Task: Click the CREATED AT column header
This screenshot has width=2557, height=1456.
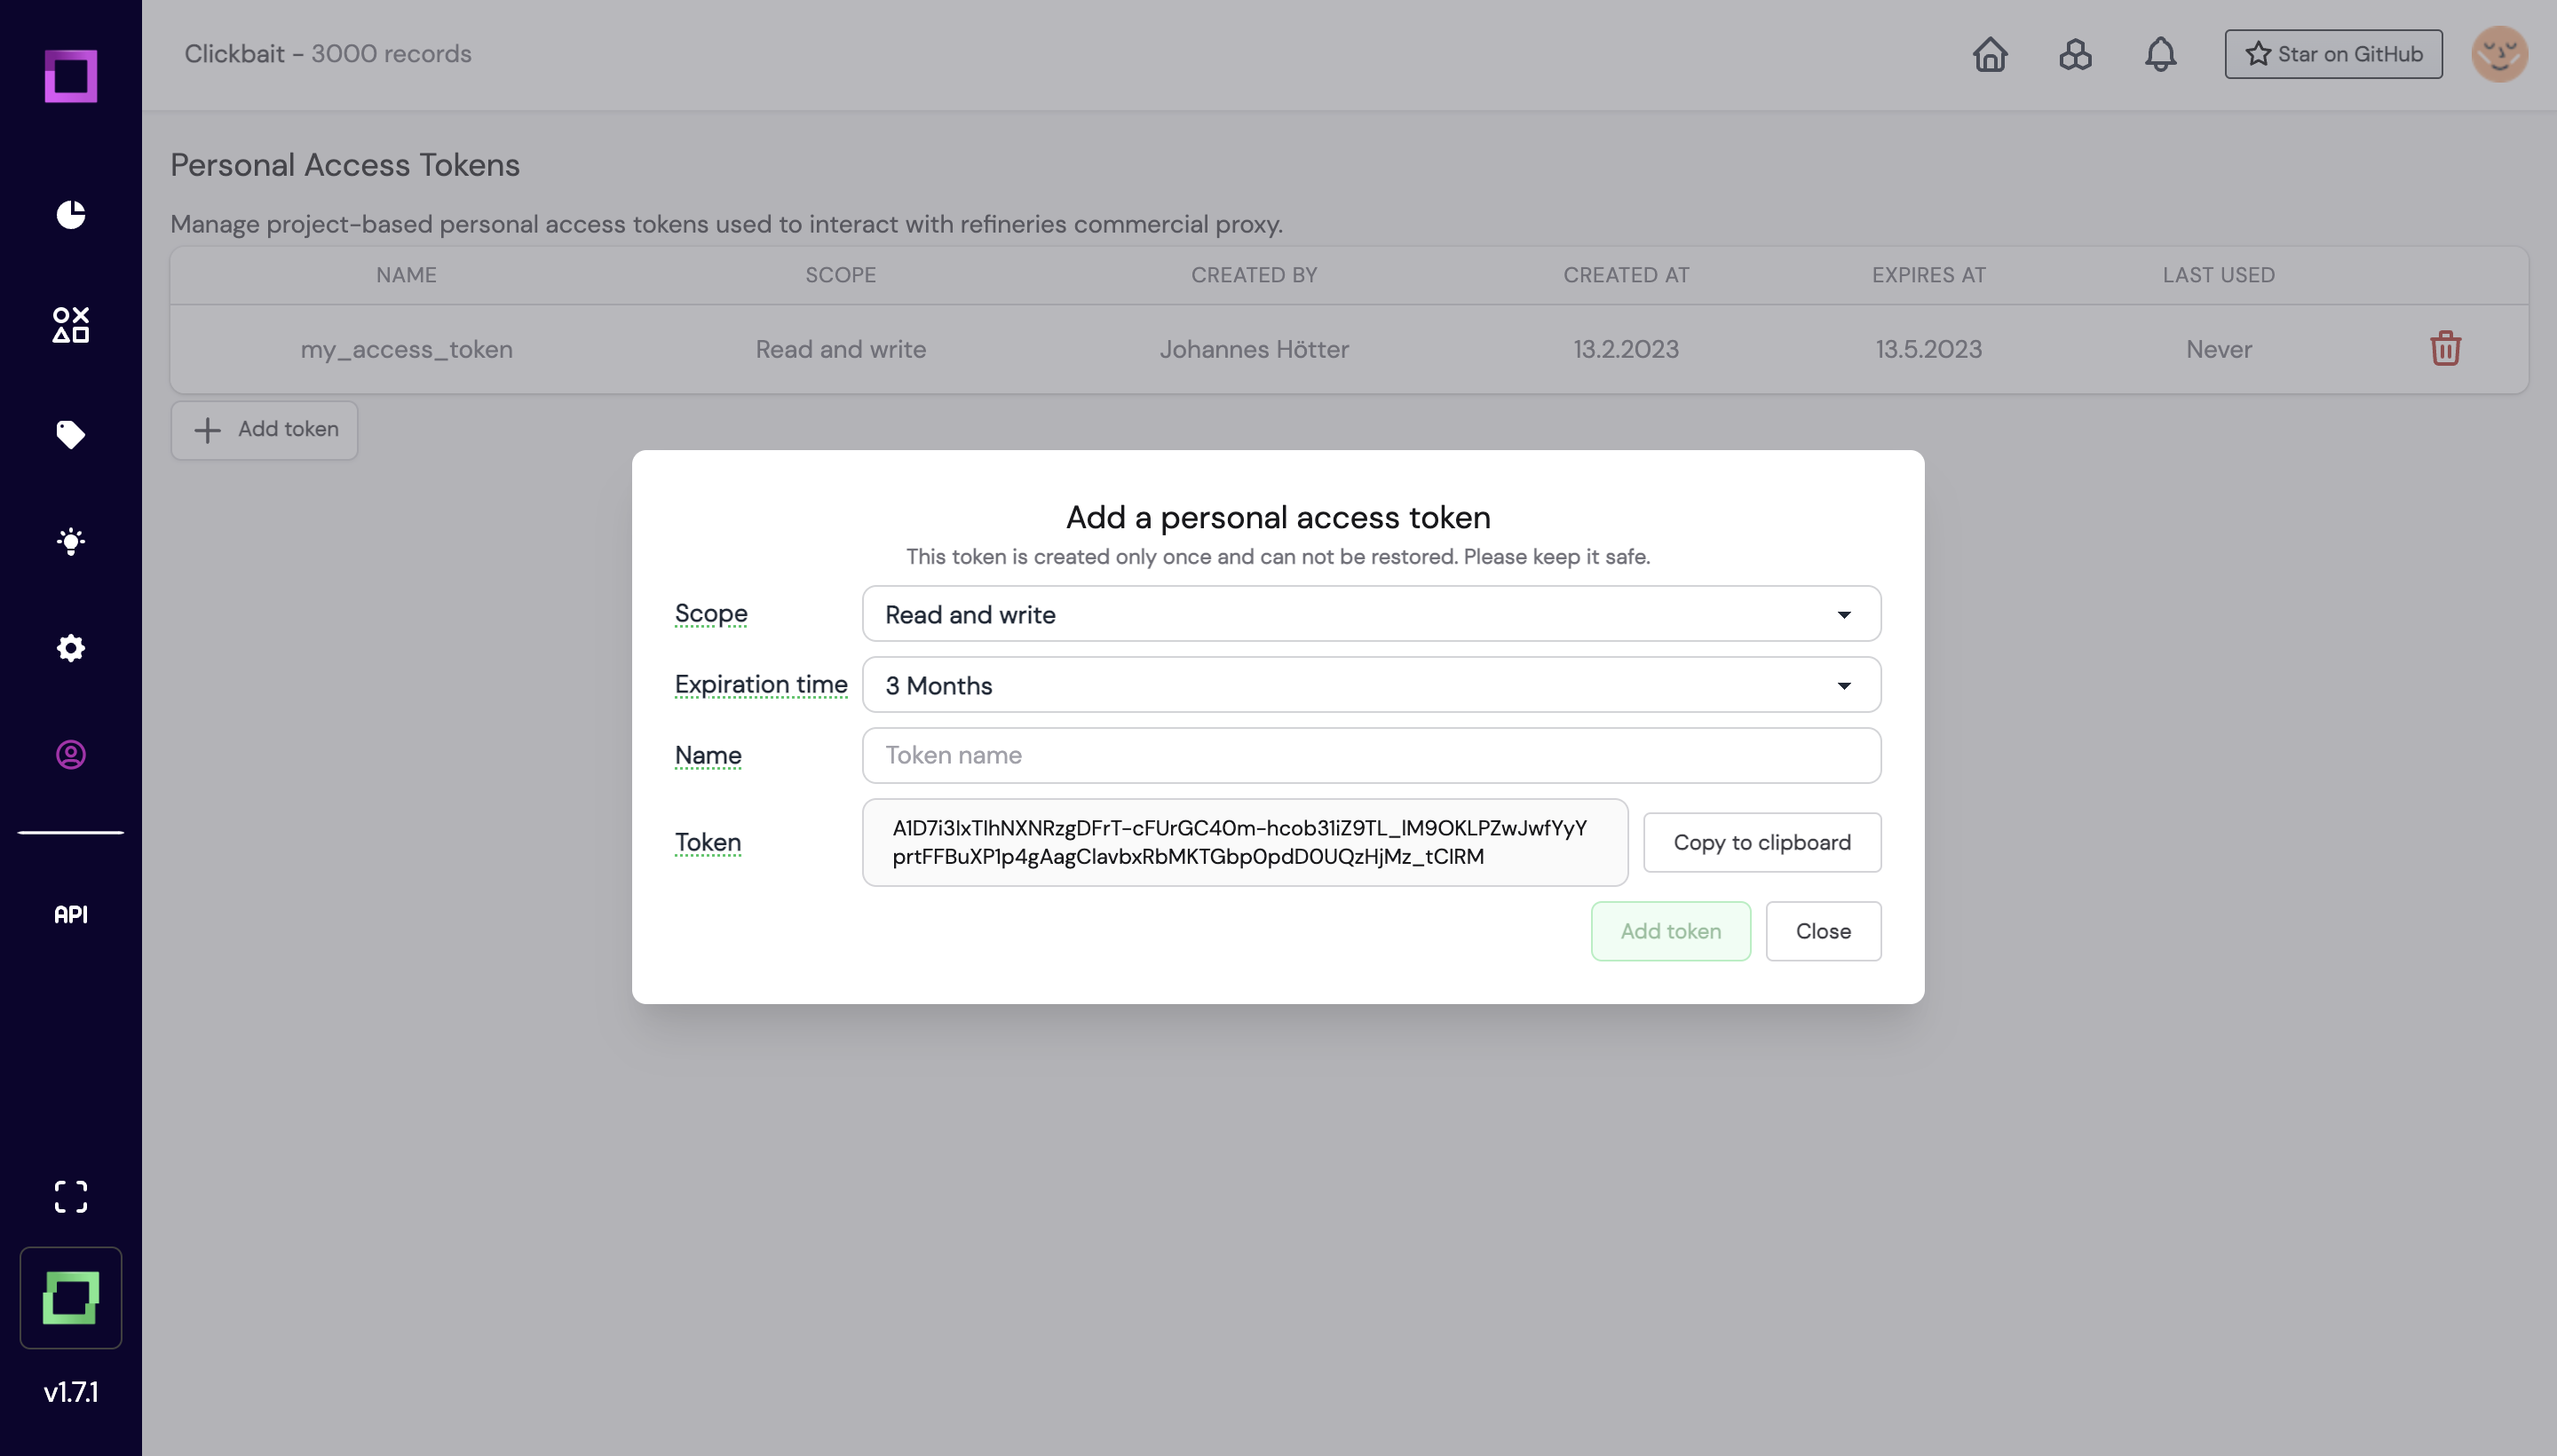Action: (x=1626, y=275)
